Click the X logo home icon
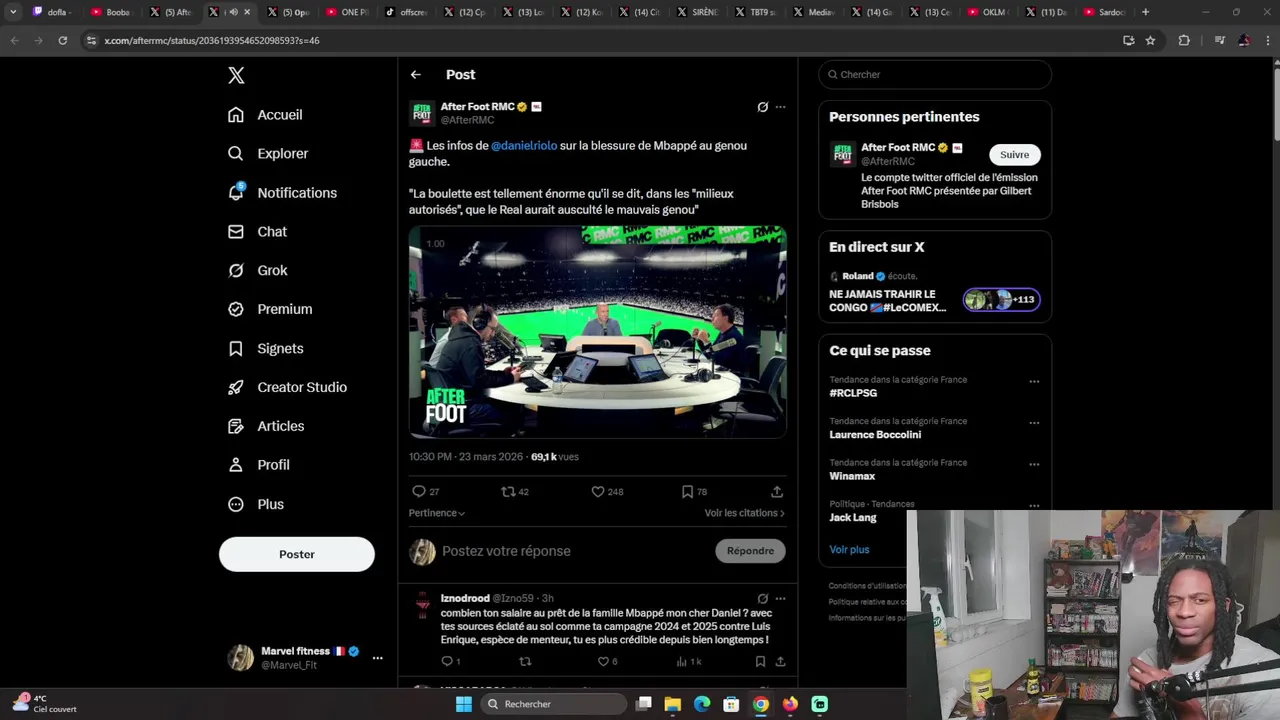This screenshot has height=720, width=1280. [x=236, y=75]
